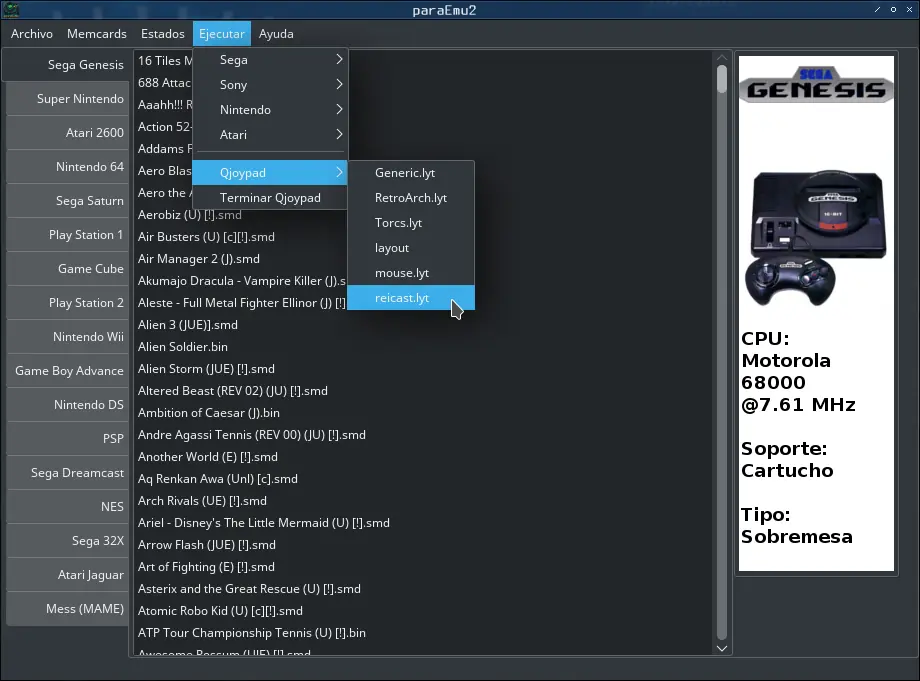Viewport: 920px width, 681px height.
Task: Switch to Sega Dreamcast tab
Action: (x=68, y=473)
